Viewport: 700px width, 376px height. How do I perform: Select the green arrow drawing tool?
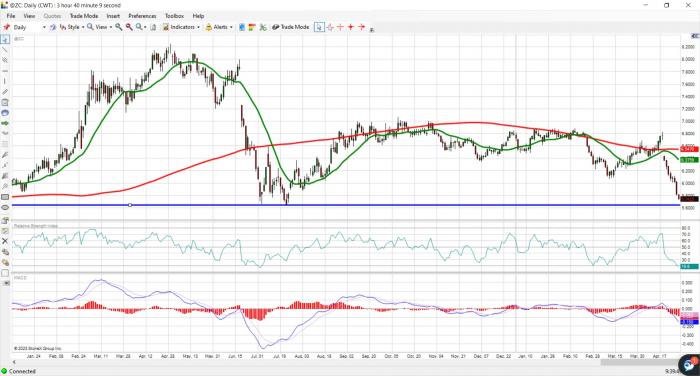click(x=5, y=123)
